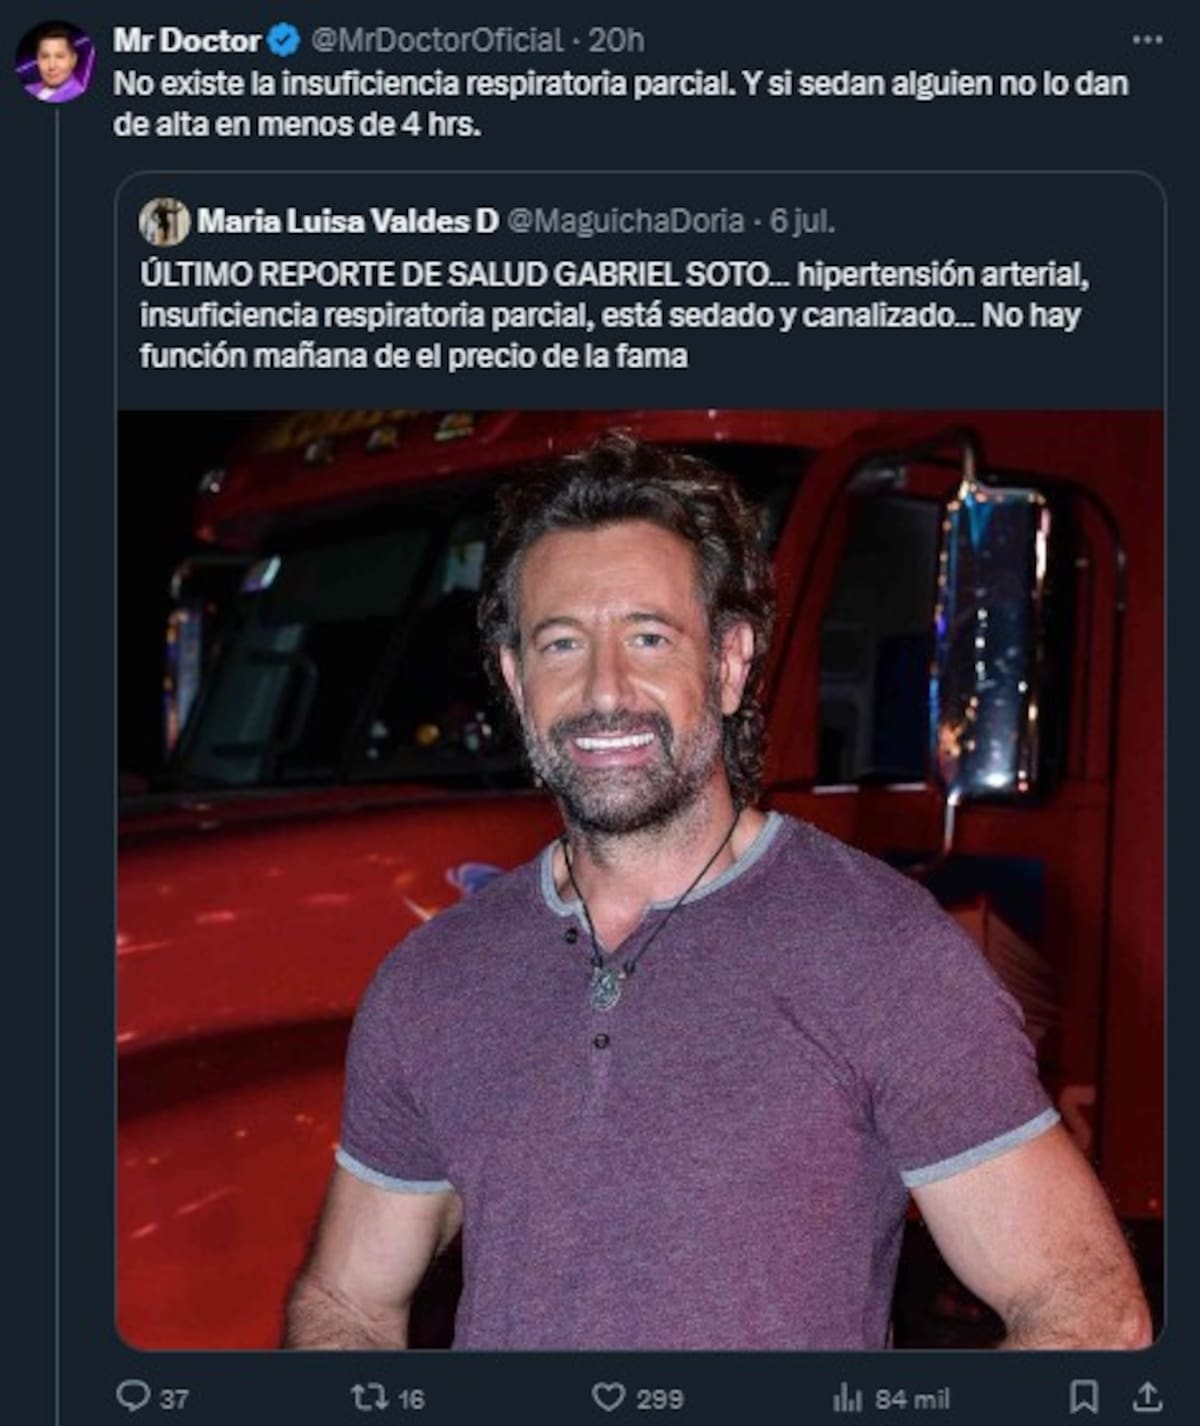Open Mr Doctor's profile avatar

tap(55, 62)
